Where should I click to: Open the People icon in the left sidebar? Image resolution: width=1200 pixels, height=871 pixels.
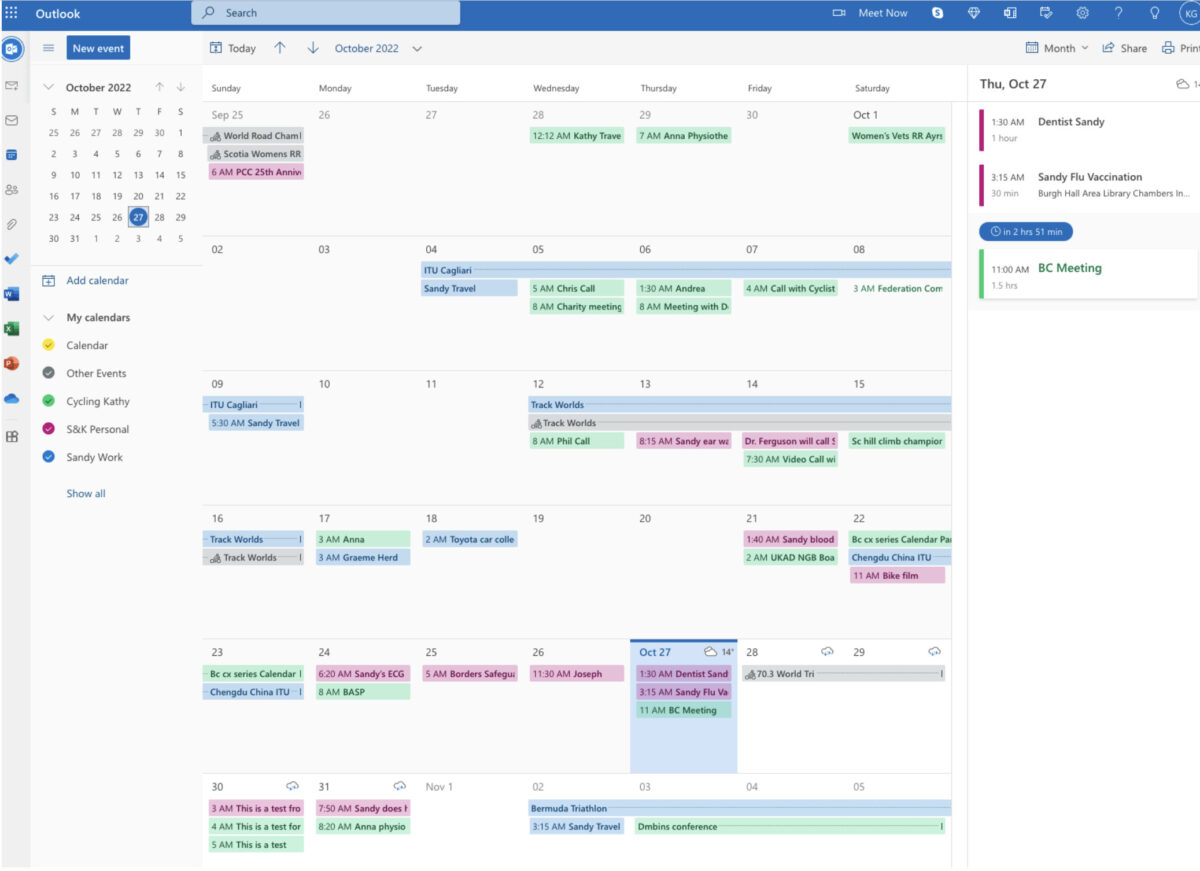[x=13, y=189]
